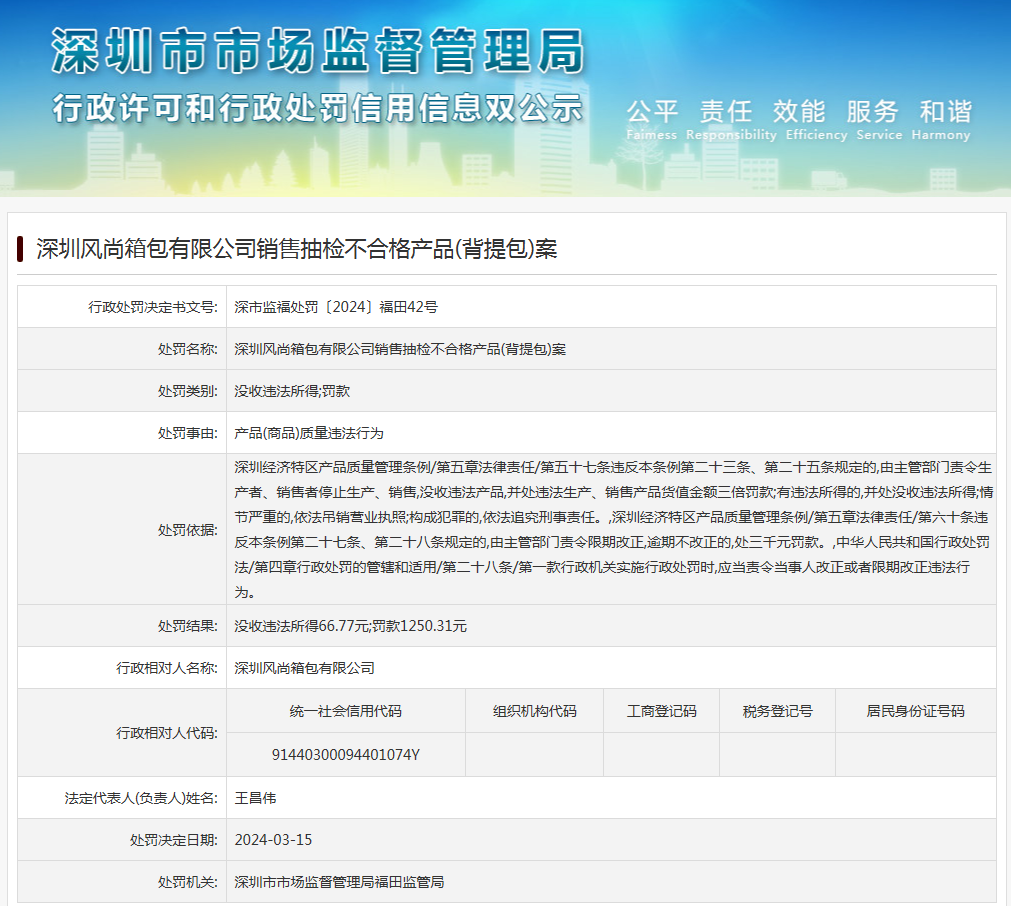
Task: Click the 组织机构代码 column header
Action: point(535,711)
